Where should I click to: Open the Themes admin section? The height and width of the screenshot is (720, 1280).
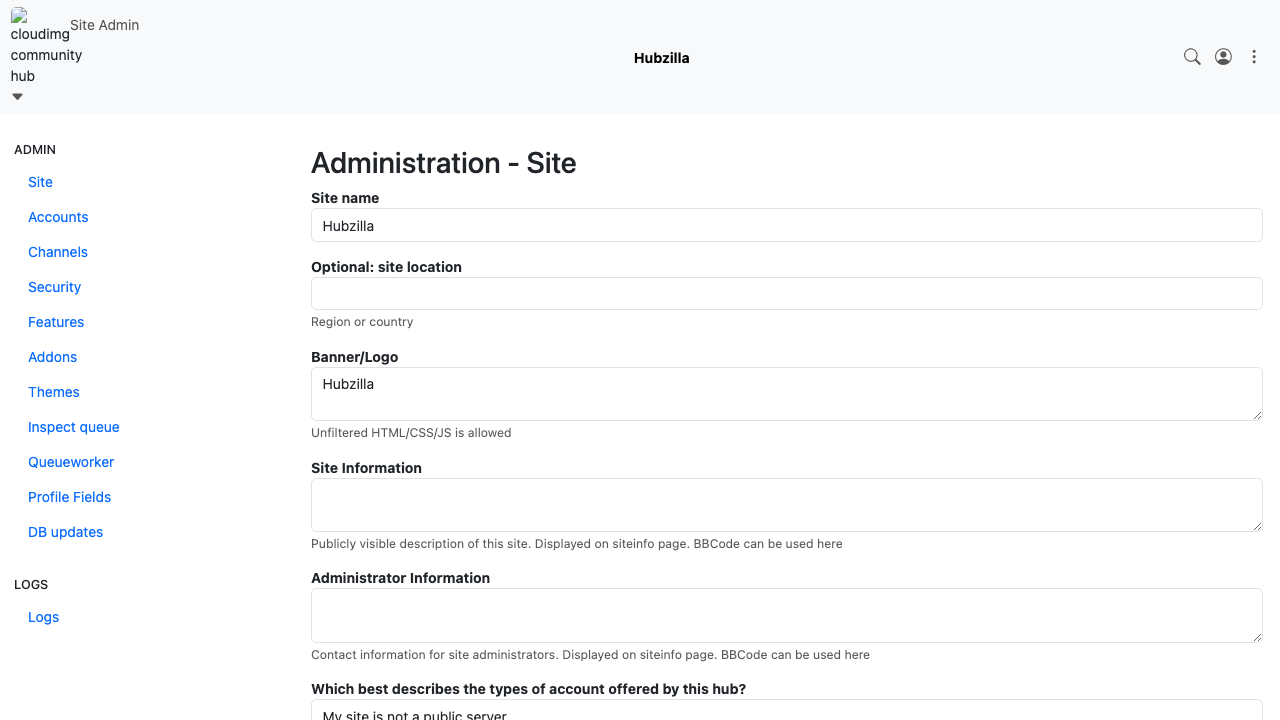coord(54,392)
